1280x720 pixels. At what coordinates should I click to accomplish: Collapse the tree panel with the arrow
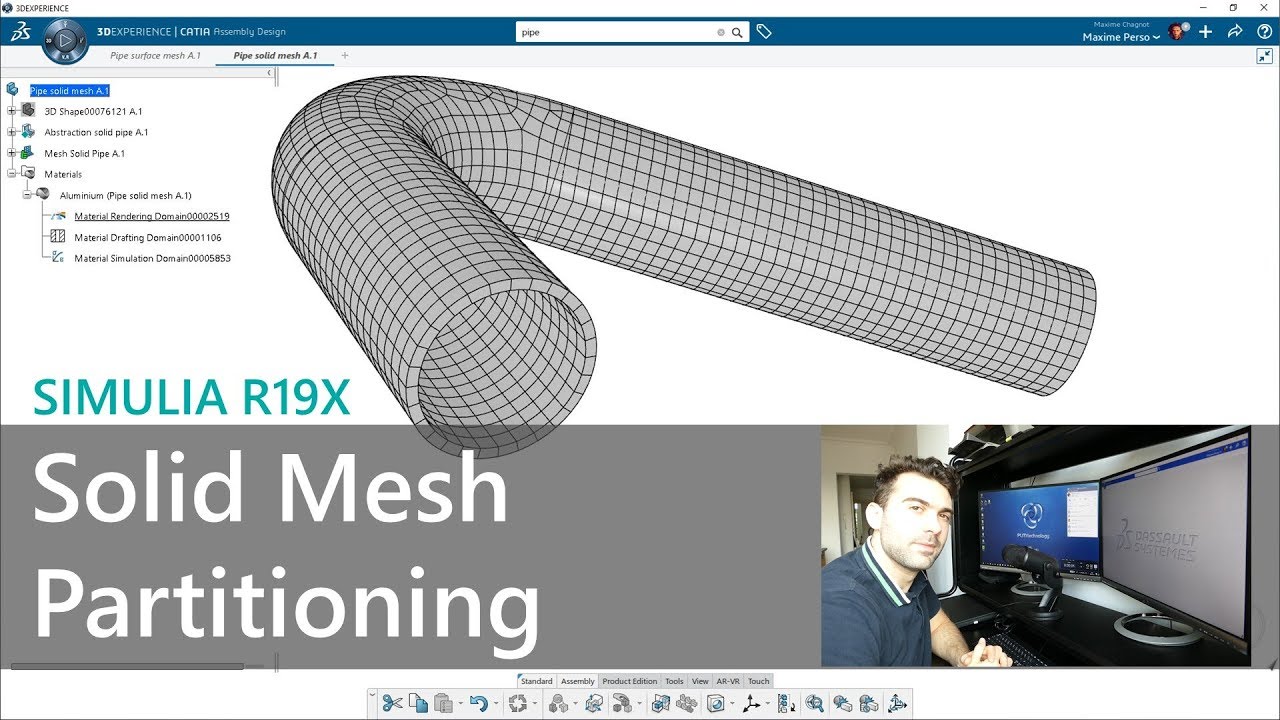point(269,73)
